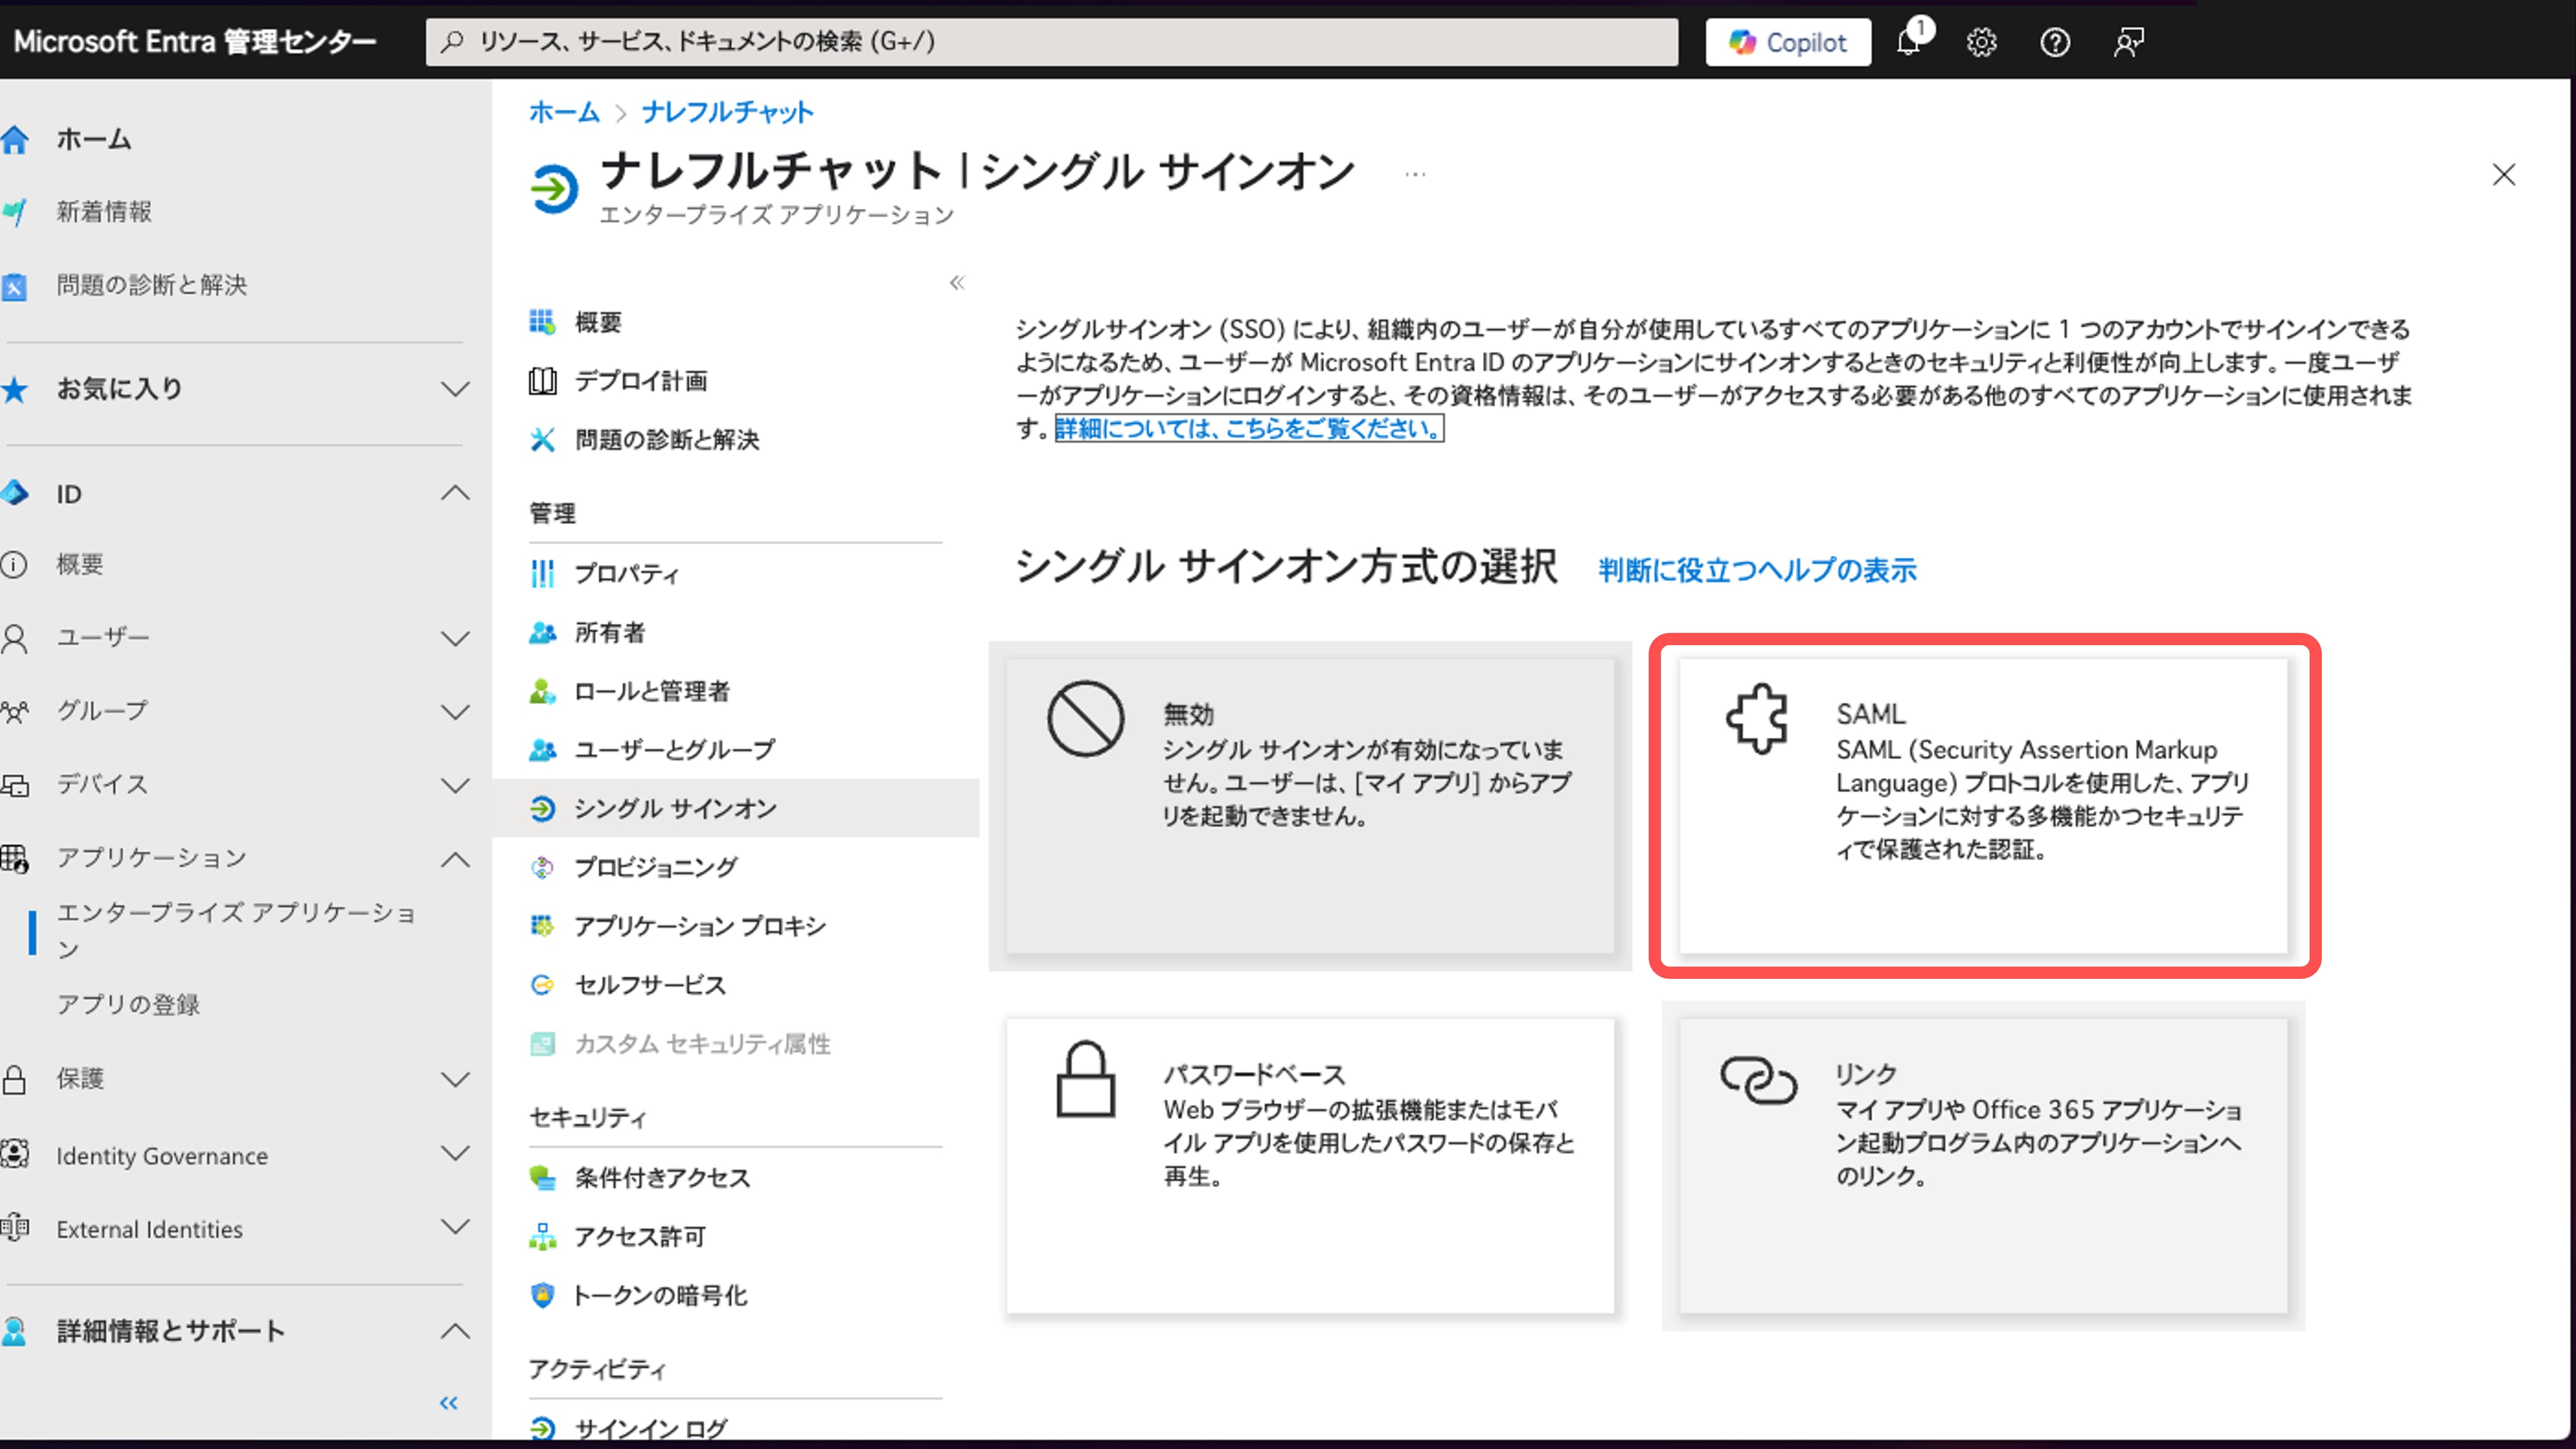The image size is (2576, 1449).
Task: Select the SAML sign-on method card
Action: [1984, 806]
